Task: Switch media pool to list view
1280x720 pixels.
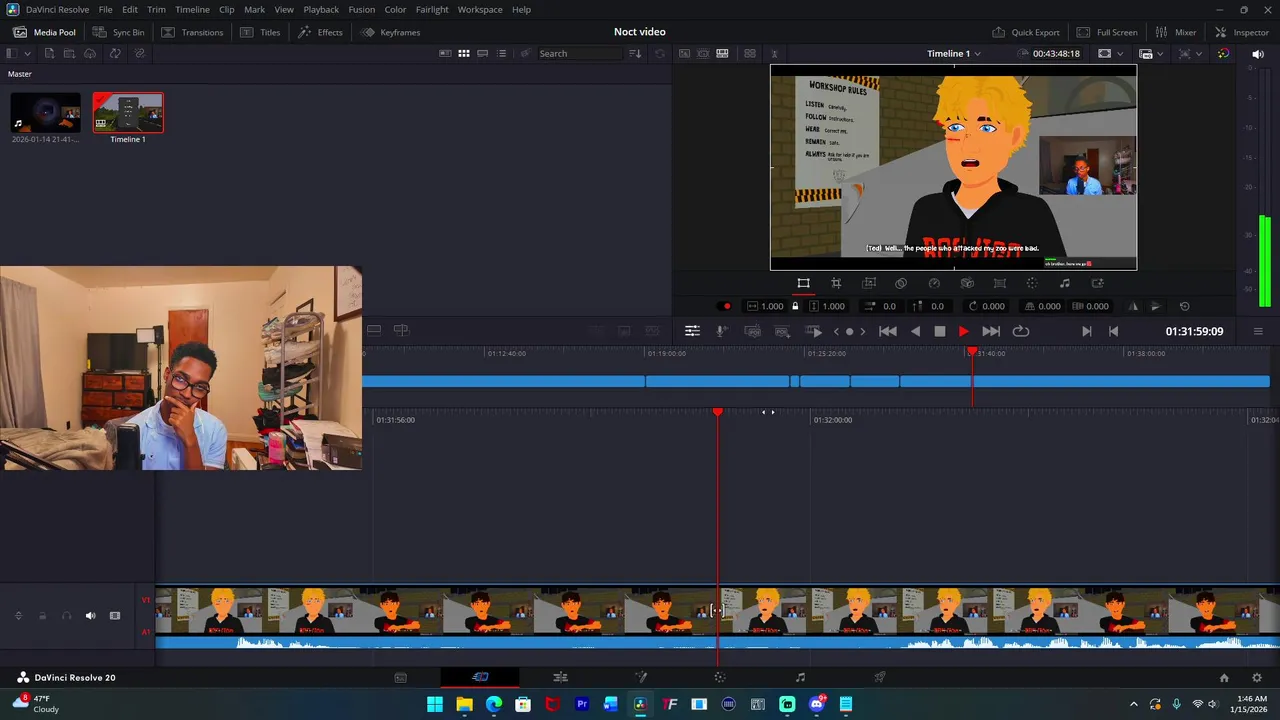Action: (502, 53)
